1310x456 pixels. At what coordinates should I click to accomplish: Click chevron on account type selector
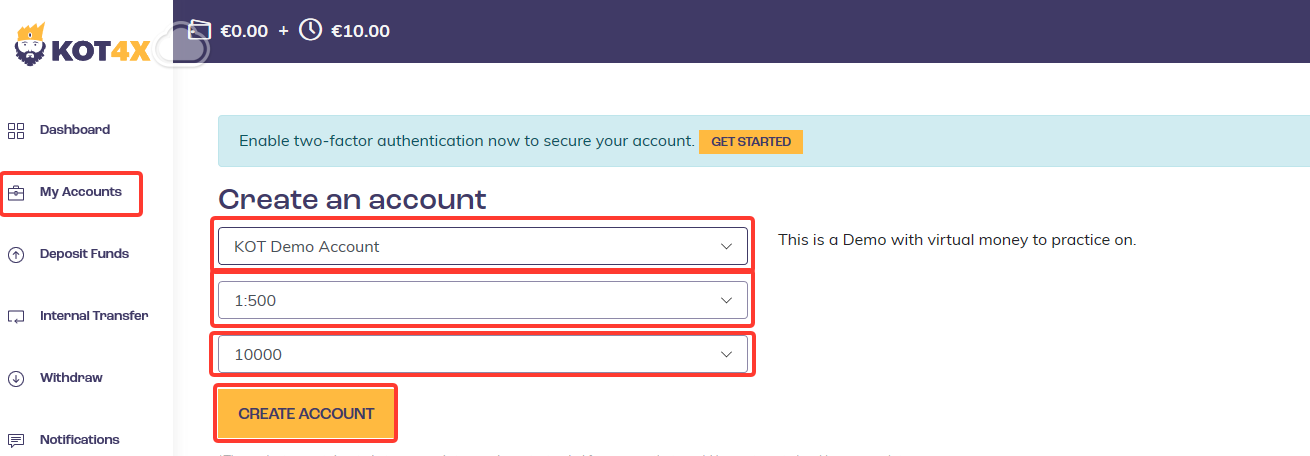coord(727,247)
